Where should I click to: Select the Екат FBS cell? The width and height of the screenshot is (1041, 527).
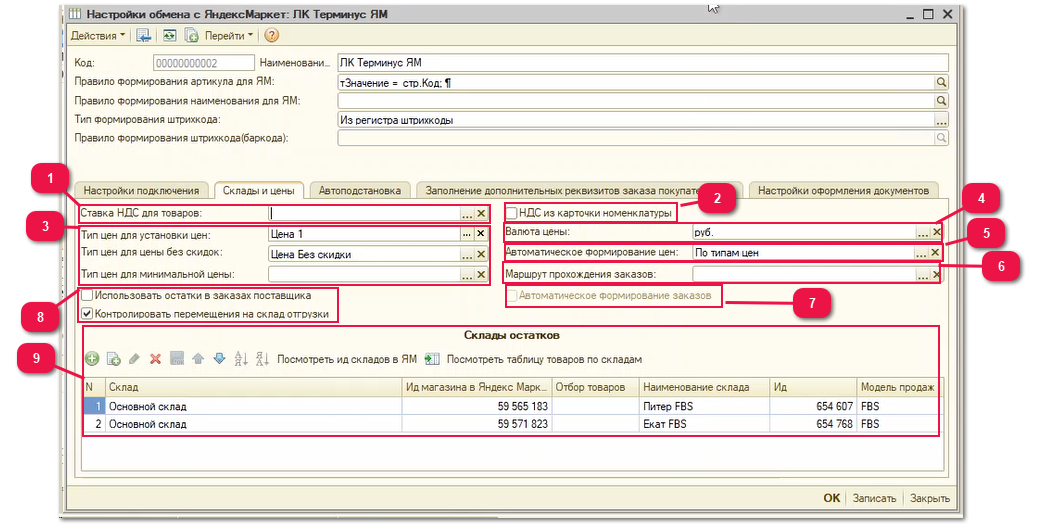point(704,423)
